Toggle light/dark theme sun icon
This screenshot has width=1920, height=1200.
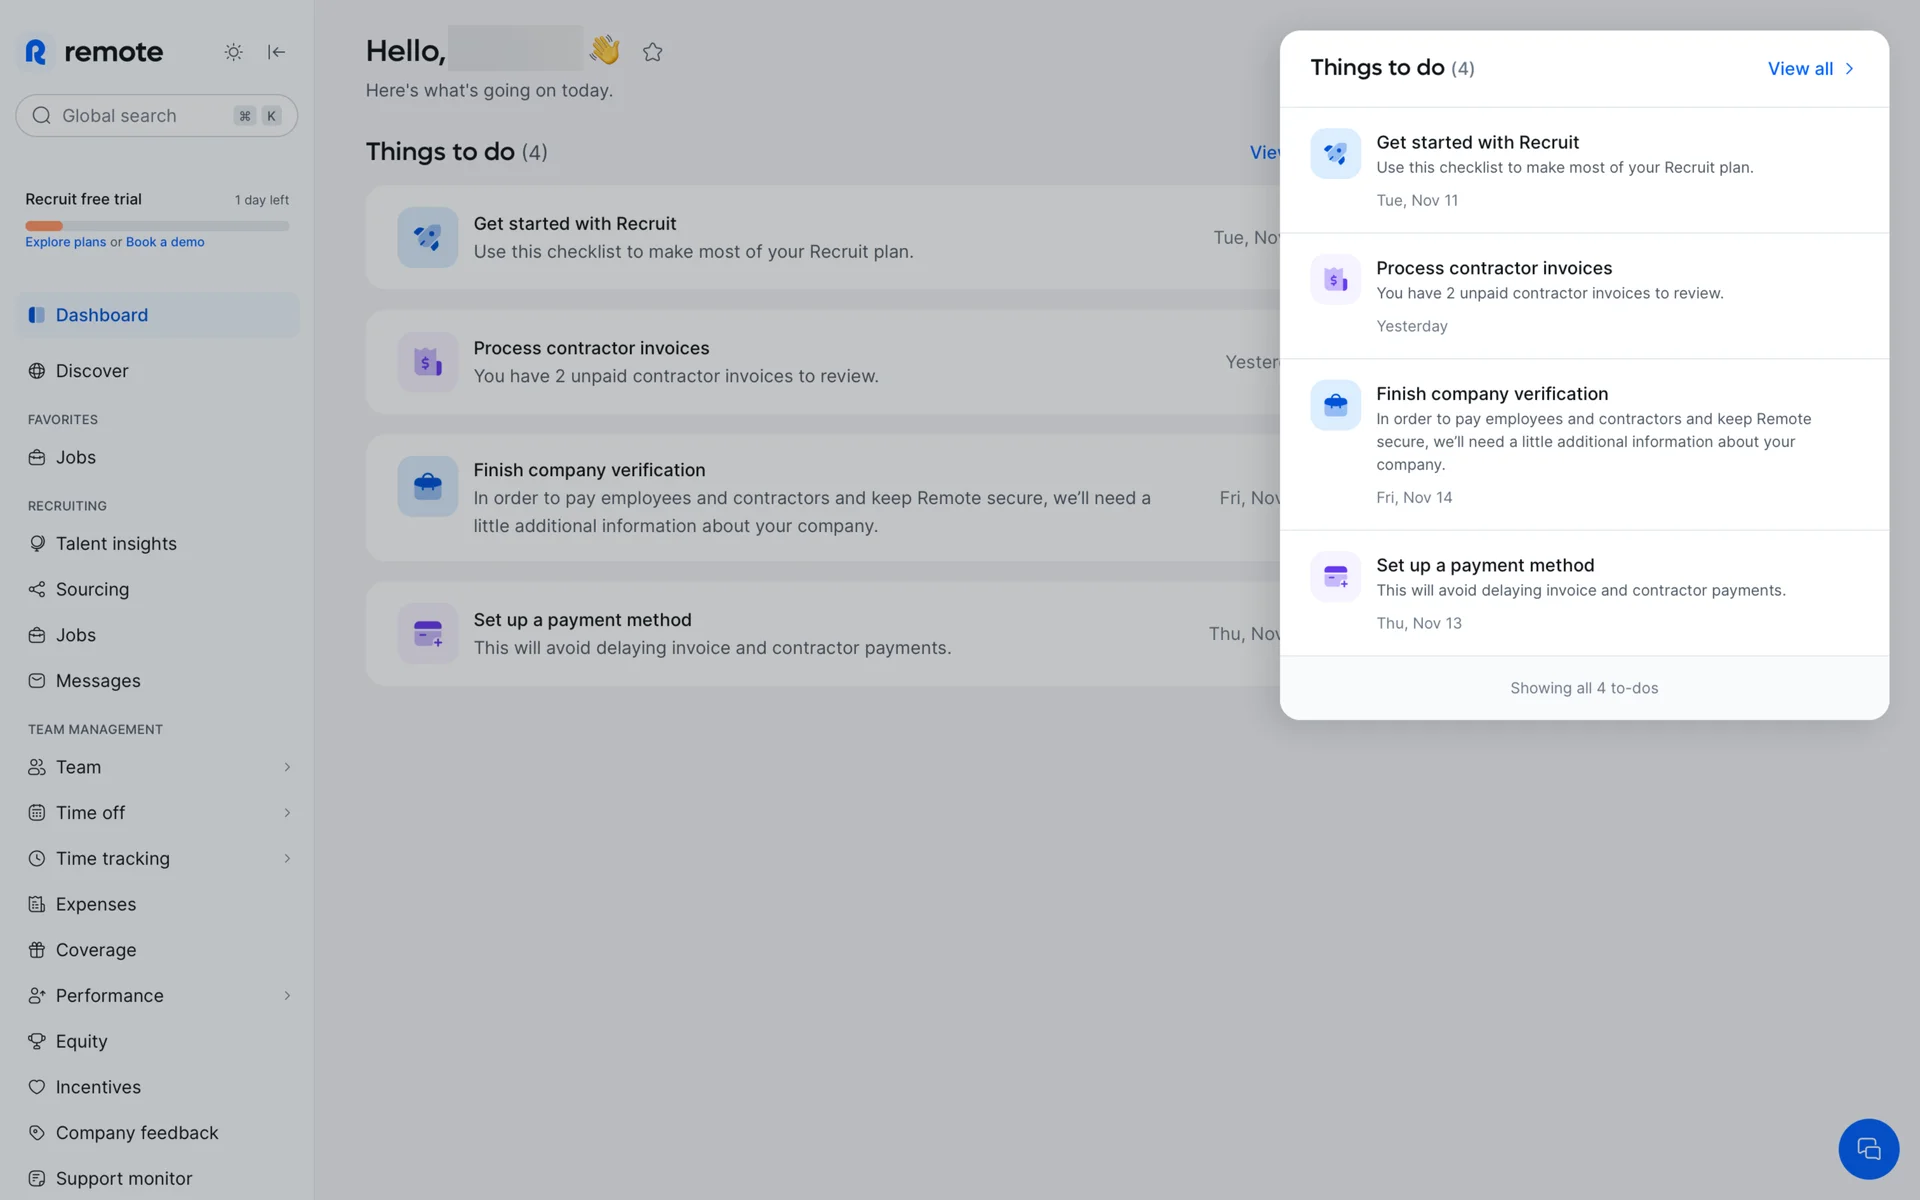233,52
